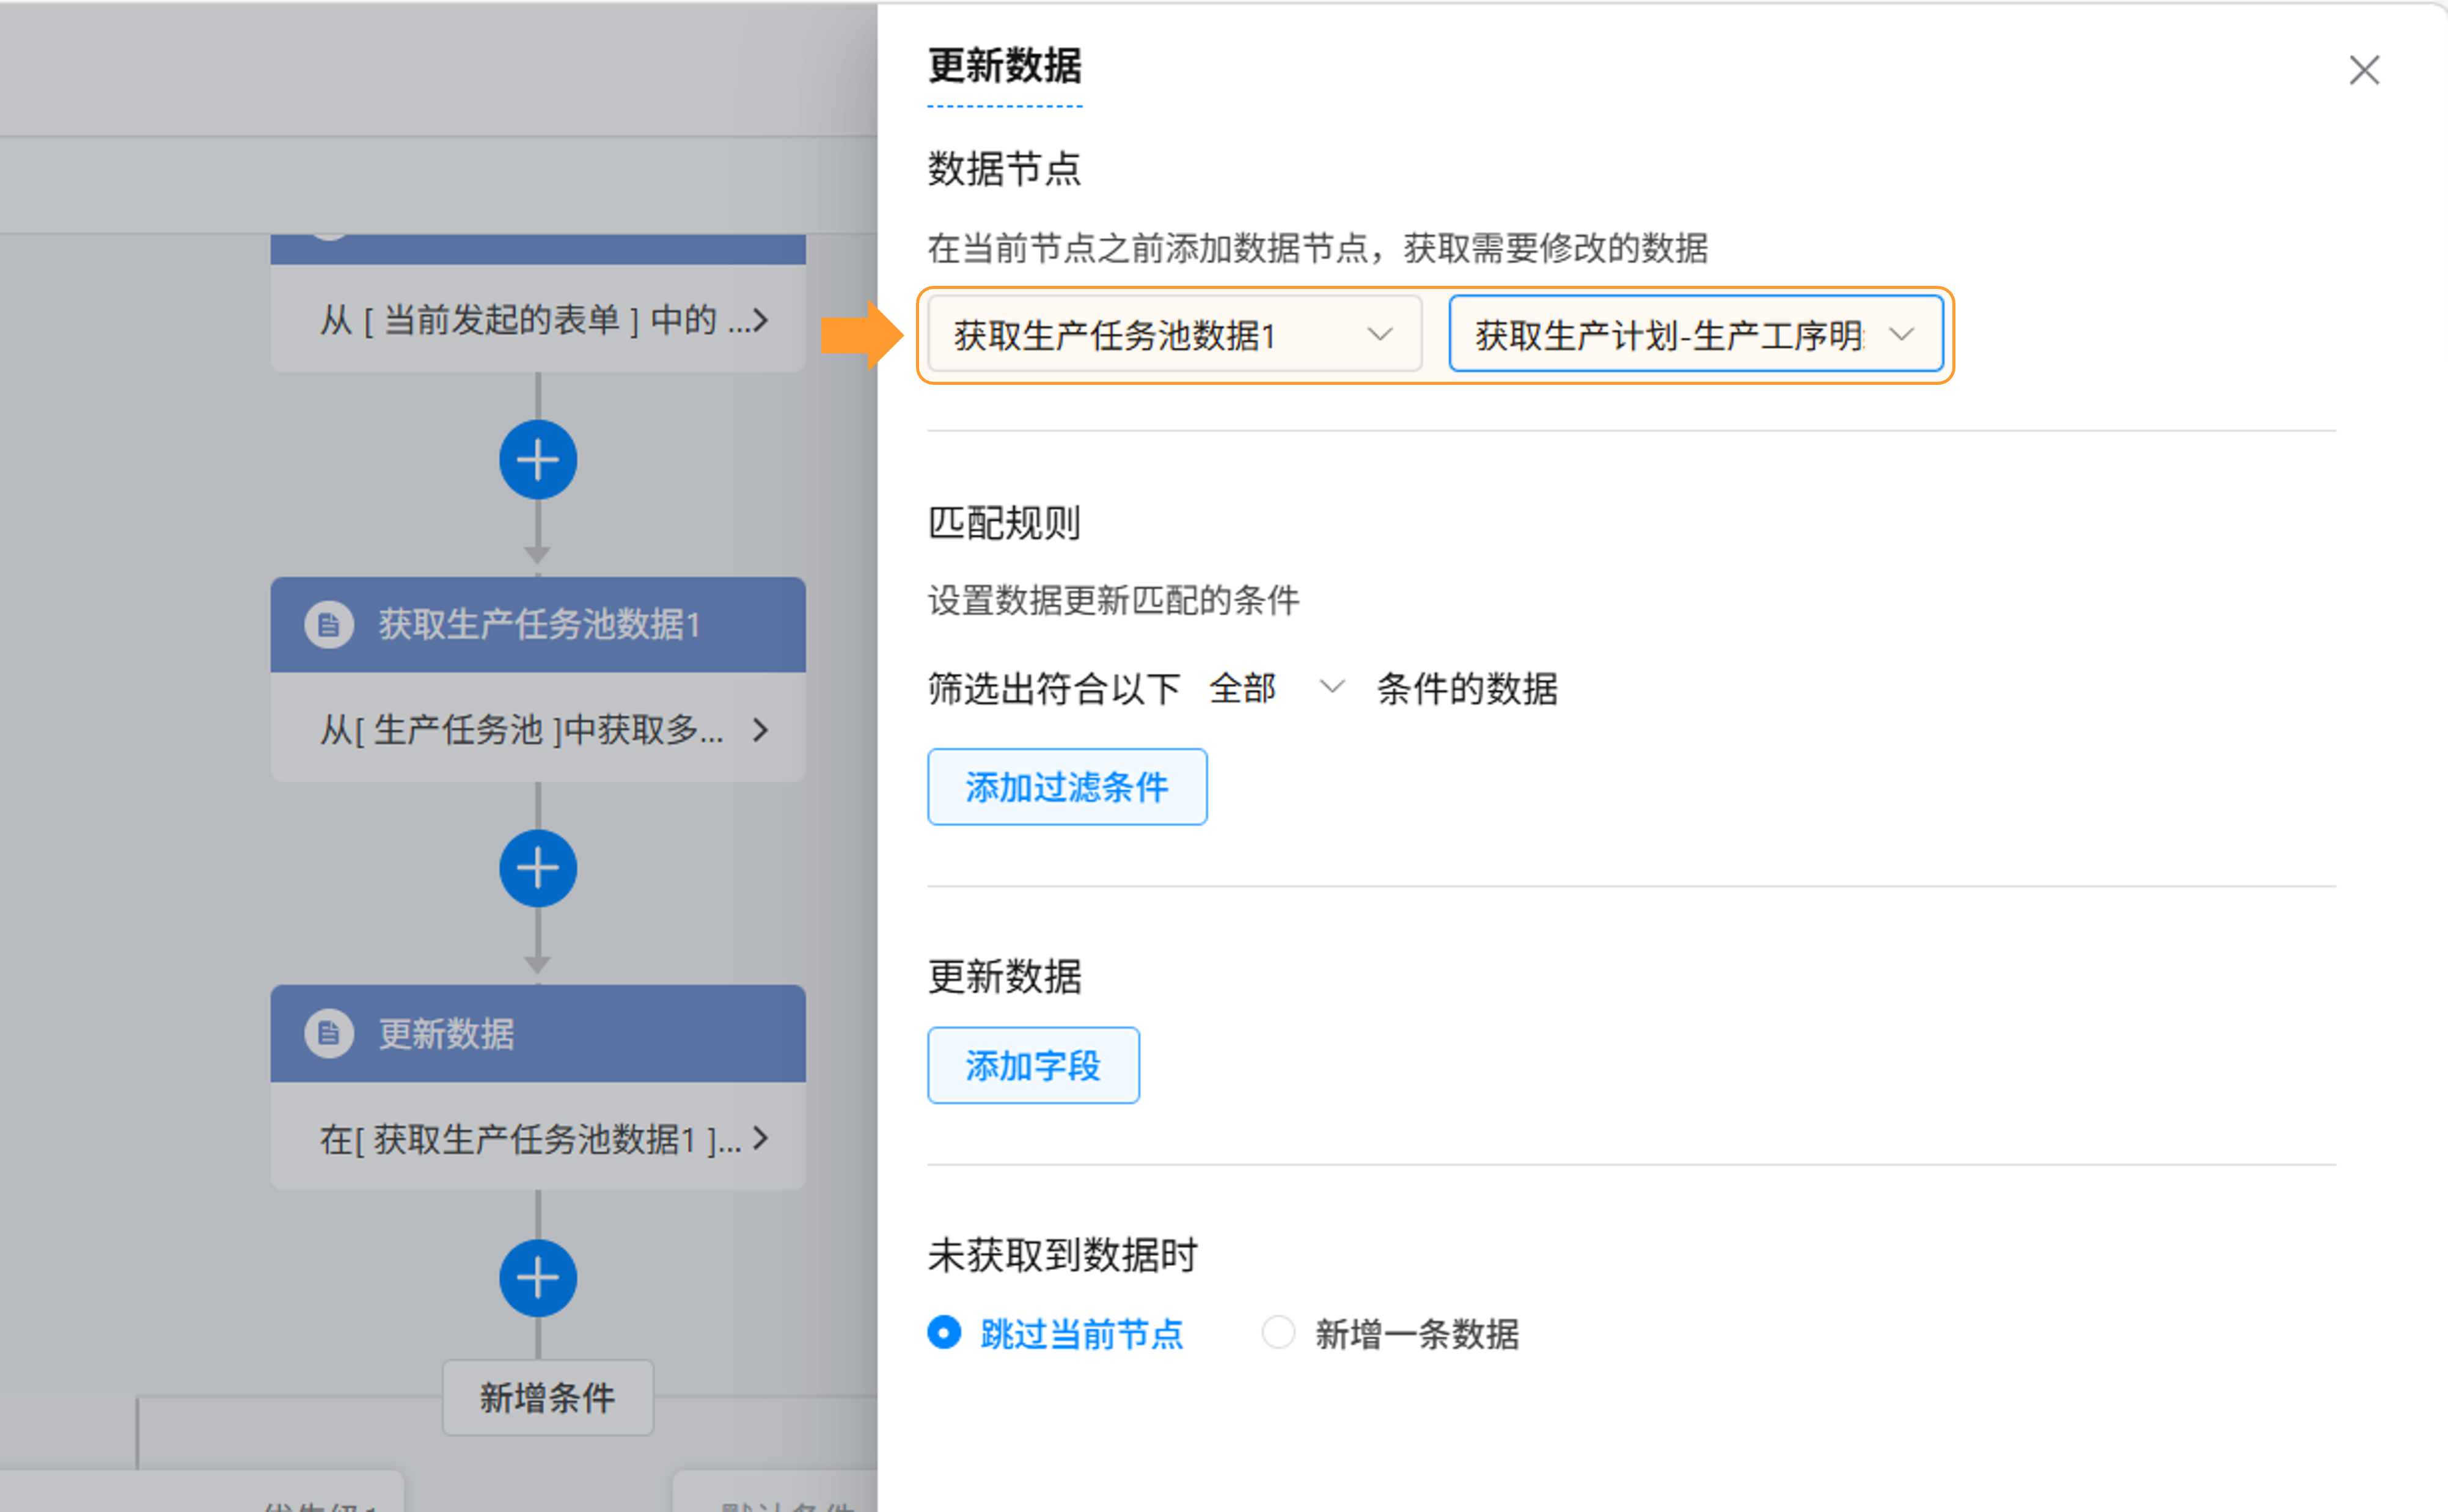The image size is (2448, 1512).
Task: Select 跳过当前节点 radio option
Action: point(944,1333)
